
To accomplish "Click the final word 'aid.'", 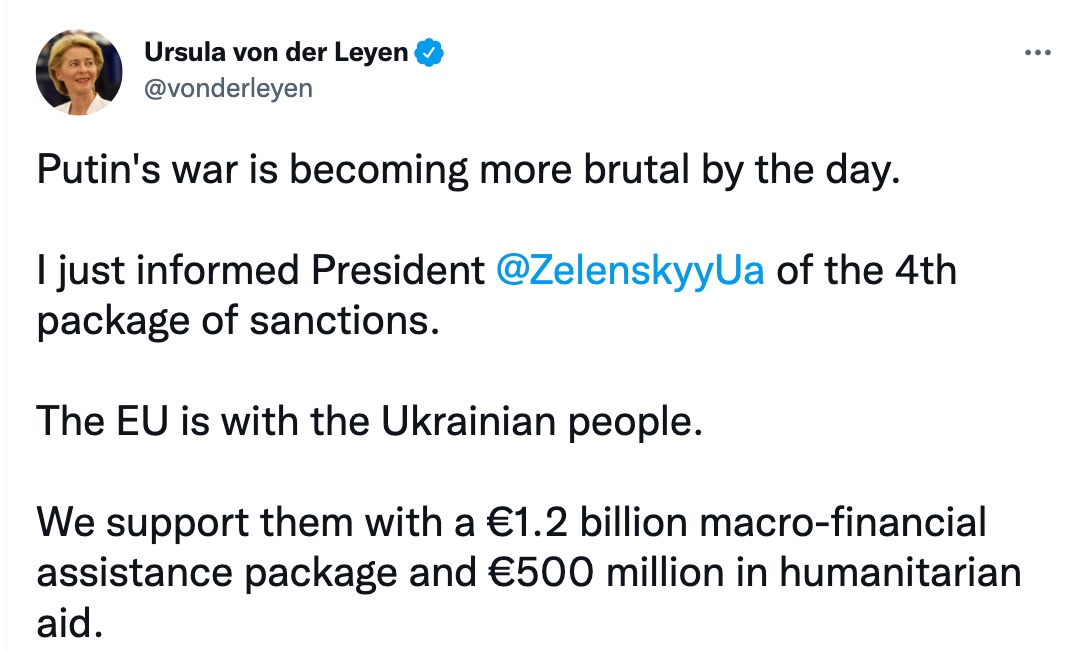I will click(x=69, y=623).
